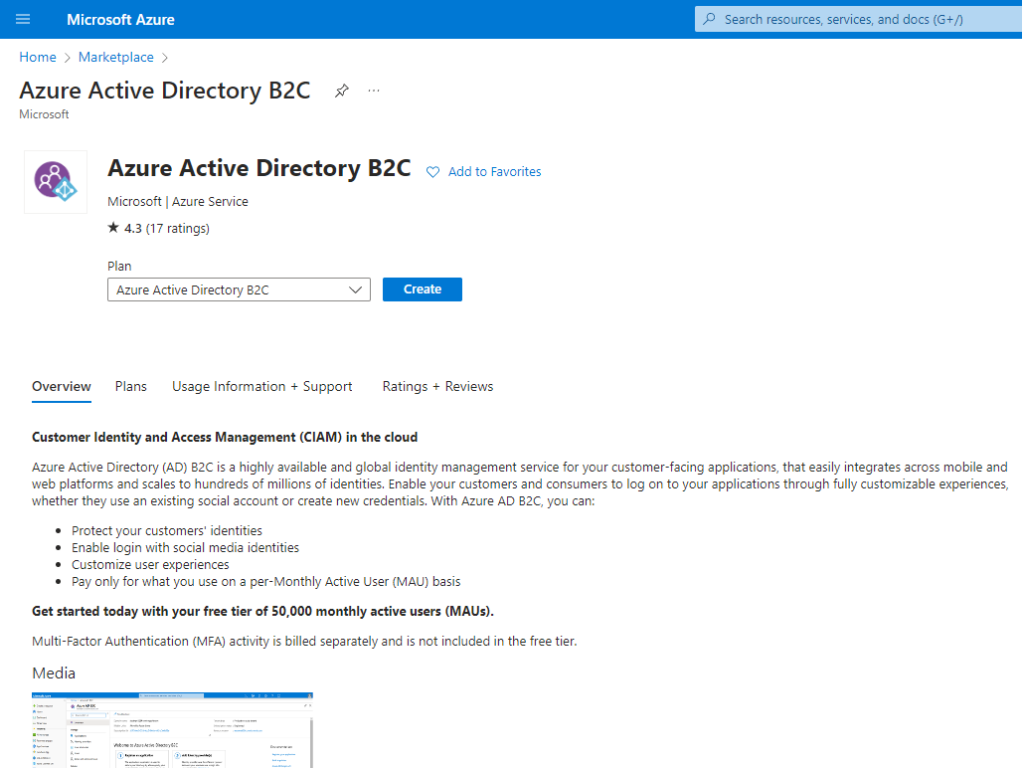
Task: Open the Plans tab
Action: point(131,387)
